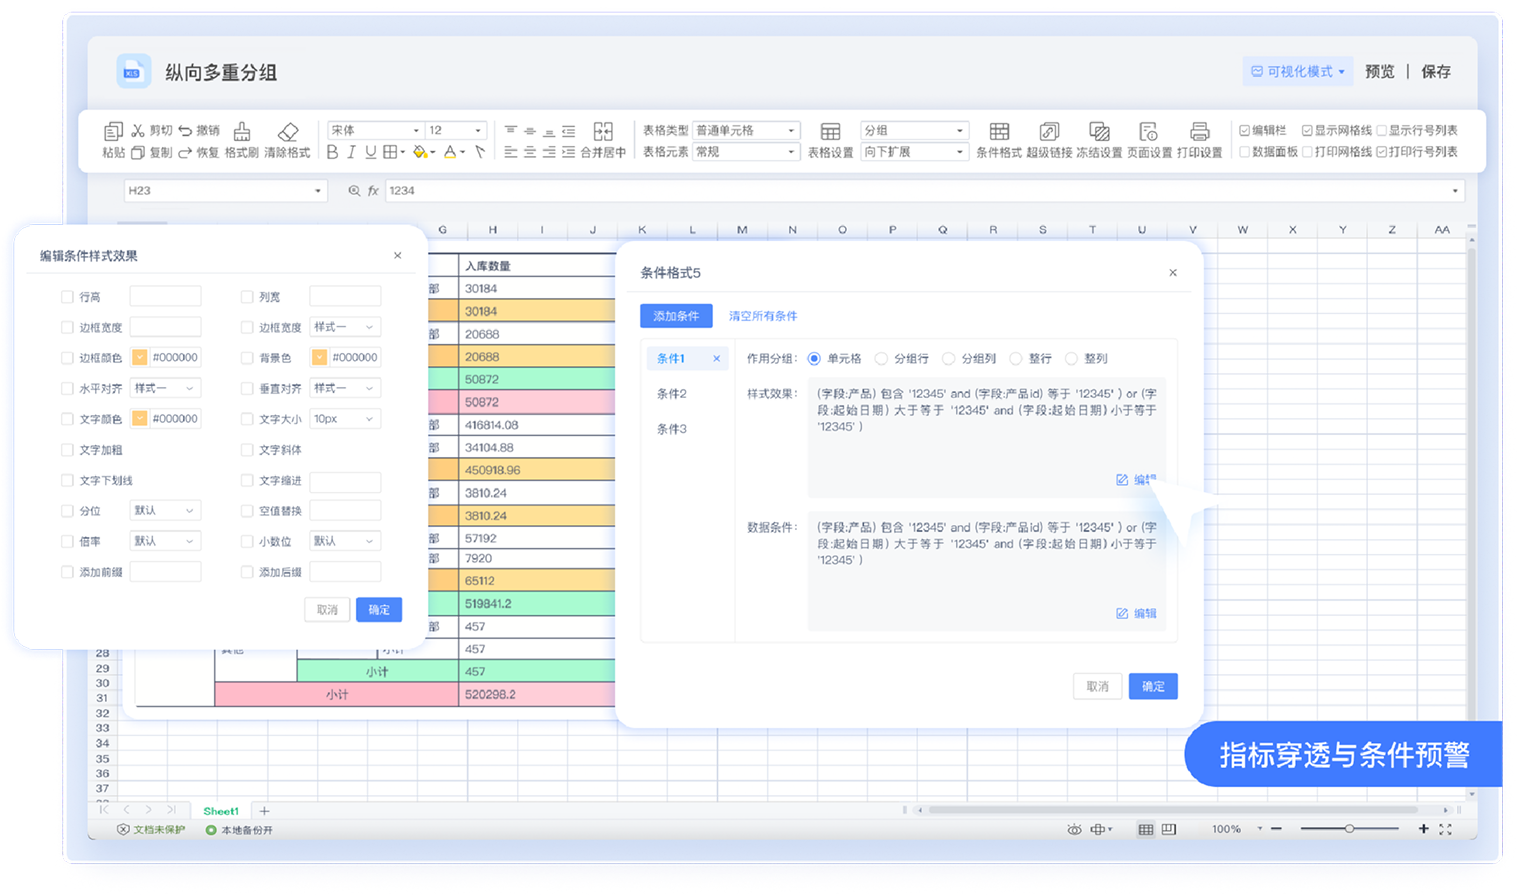Image resolution: width=1518 pixels, height=896 pixels.
Task: Open conditional format (条件格式) tool
Action: click(x=999, y=132)
